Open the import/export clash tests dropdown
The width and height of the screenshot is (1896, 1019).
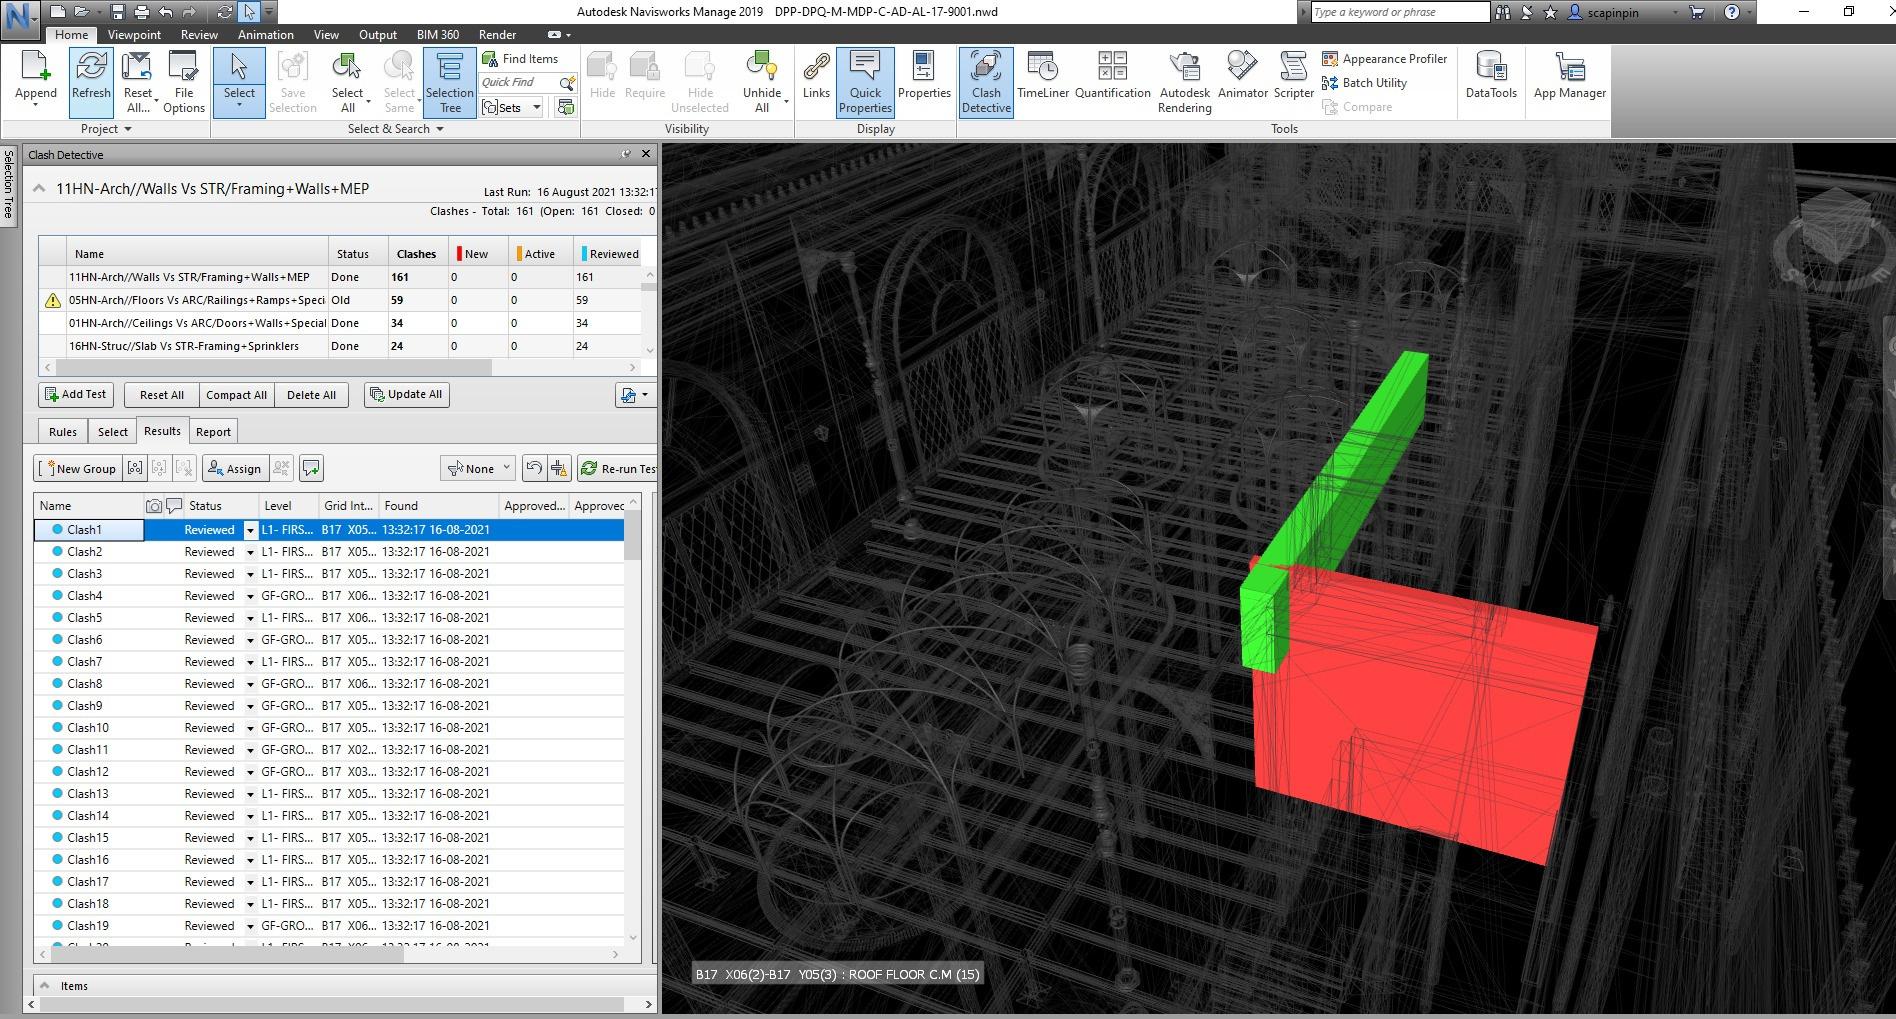tap(635, 395)
